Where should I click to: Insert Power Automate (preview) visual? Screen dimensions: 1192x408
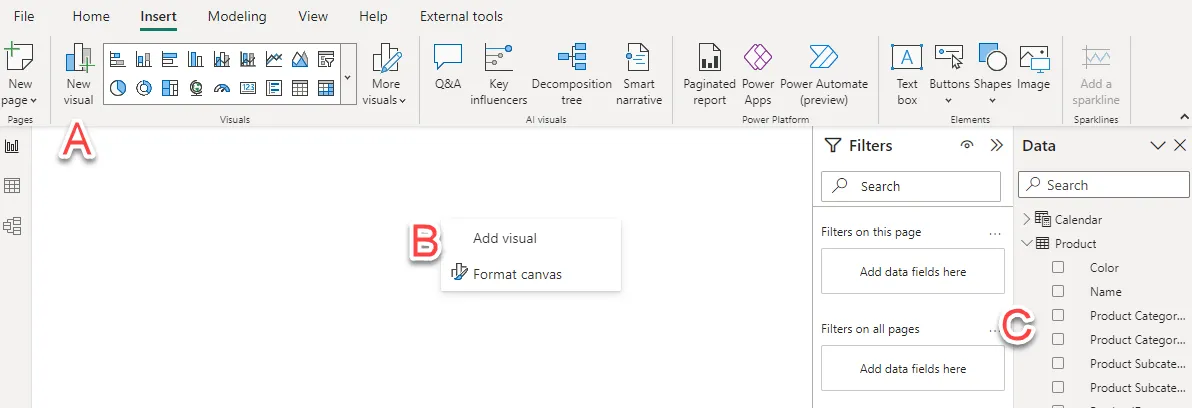[823, 74]
